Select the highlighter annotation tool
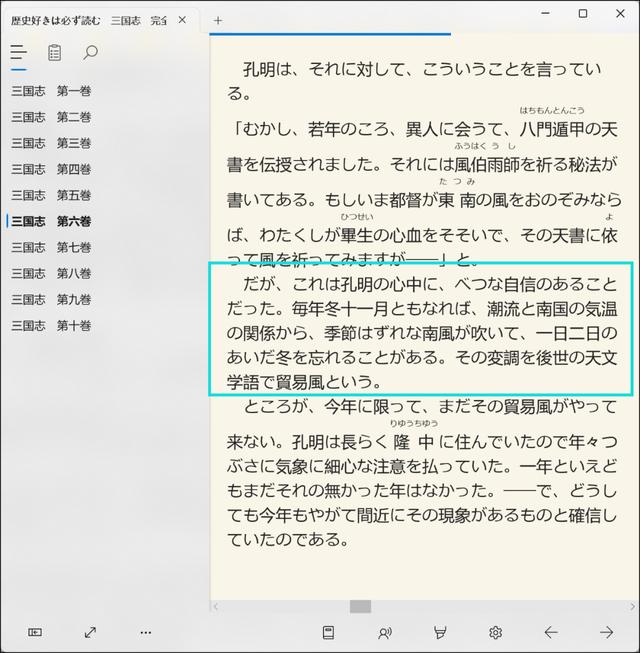 coord(439,632)
